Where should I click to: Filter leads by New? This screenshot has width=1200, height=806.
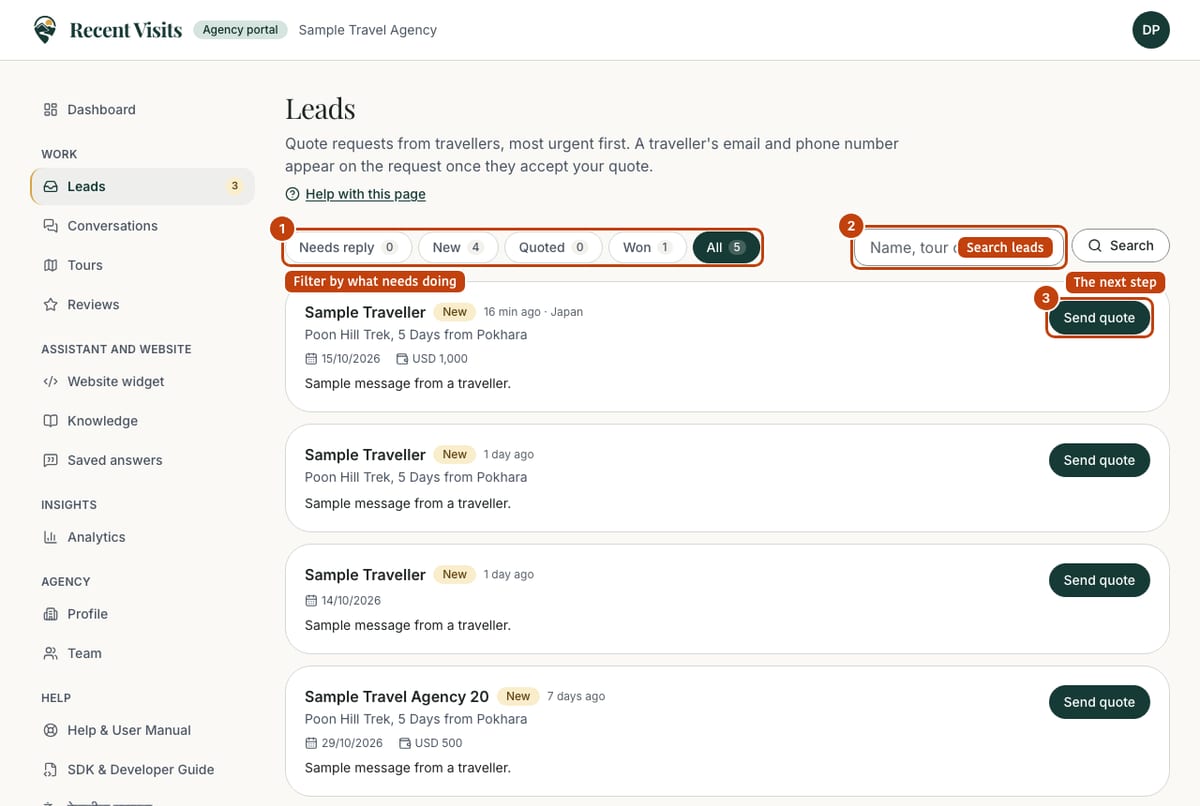coord(458,247)
